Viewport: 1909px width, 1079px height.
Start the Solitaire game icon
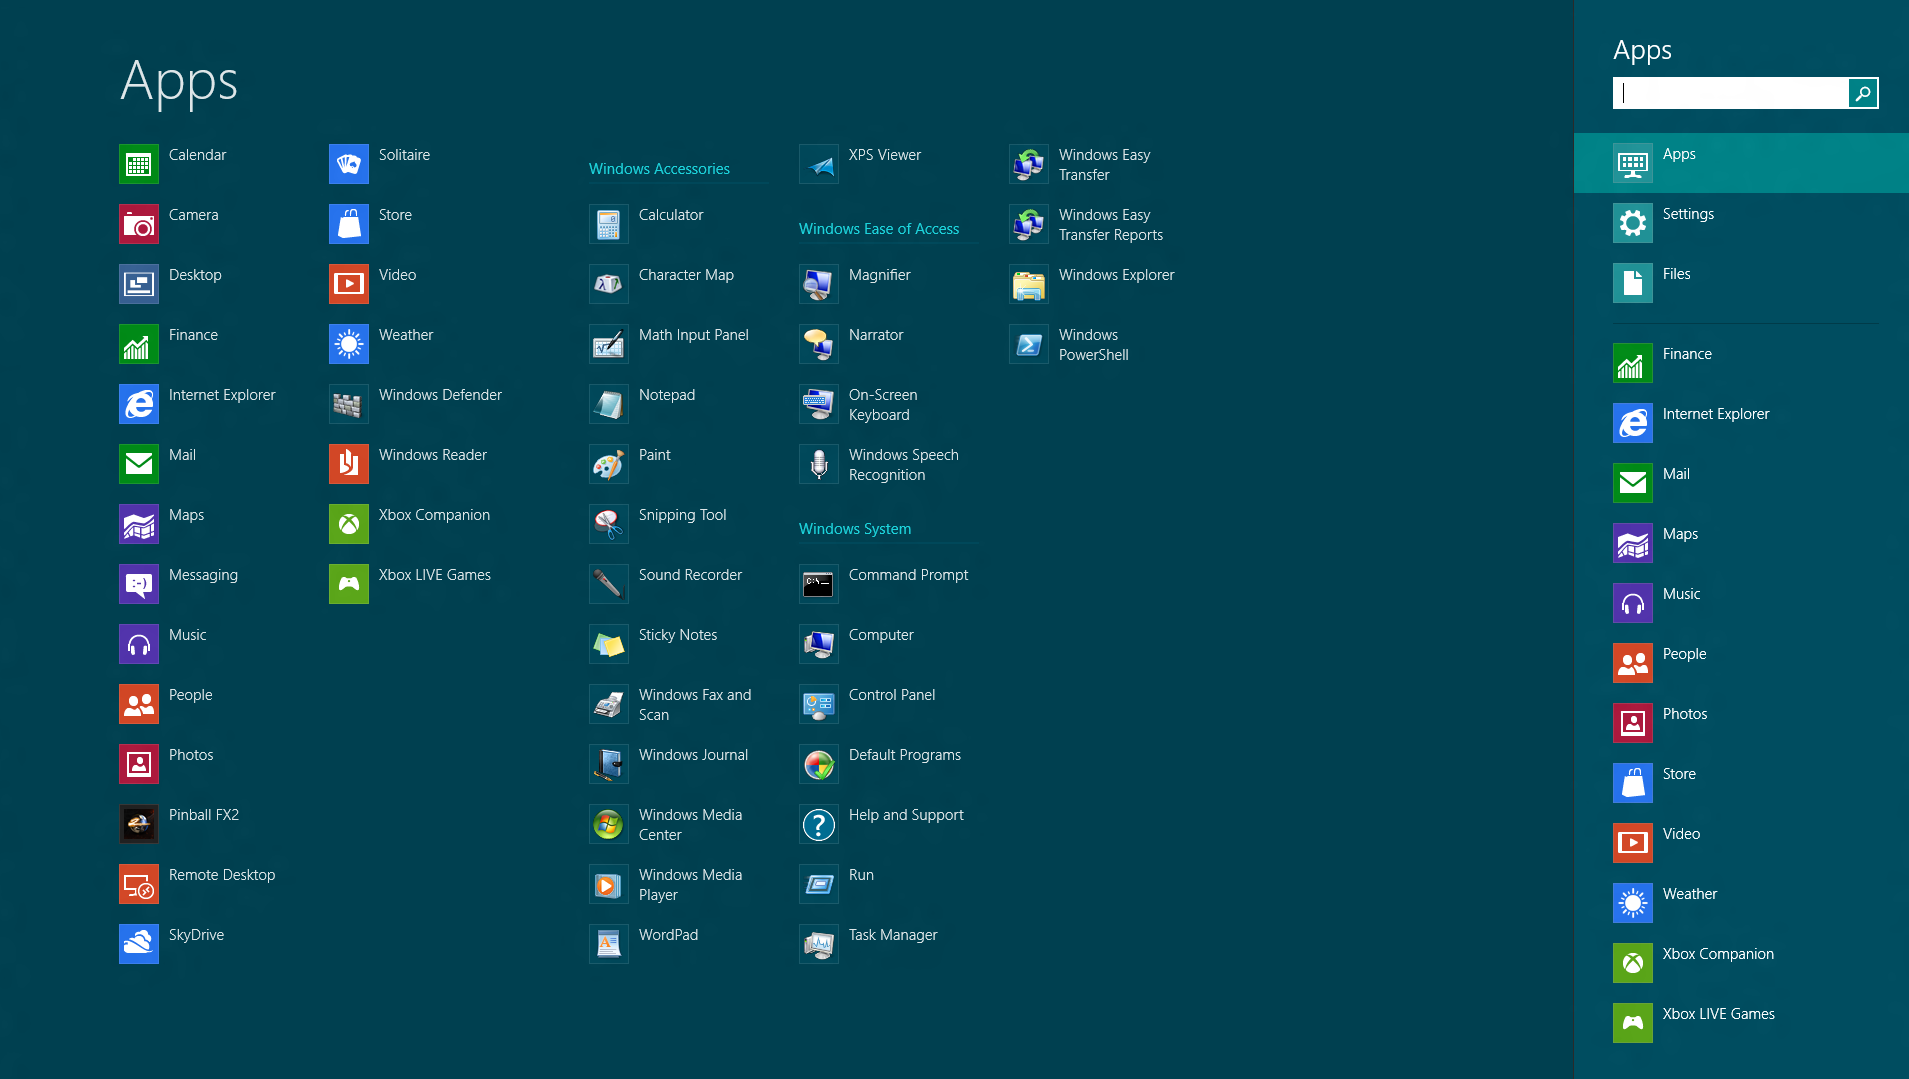pos(348,164)
